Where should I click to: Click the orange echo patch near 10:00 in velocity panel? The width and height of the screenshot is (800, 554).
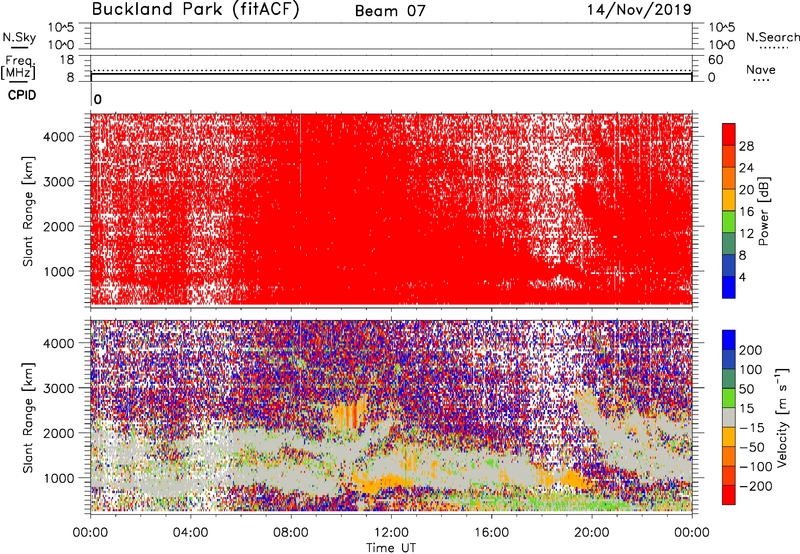click(349, 414)
